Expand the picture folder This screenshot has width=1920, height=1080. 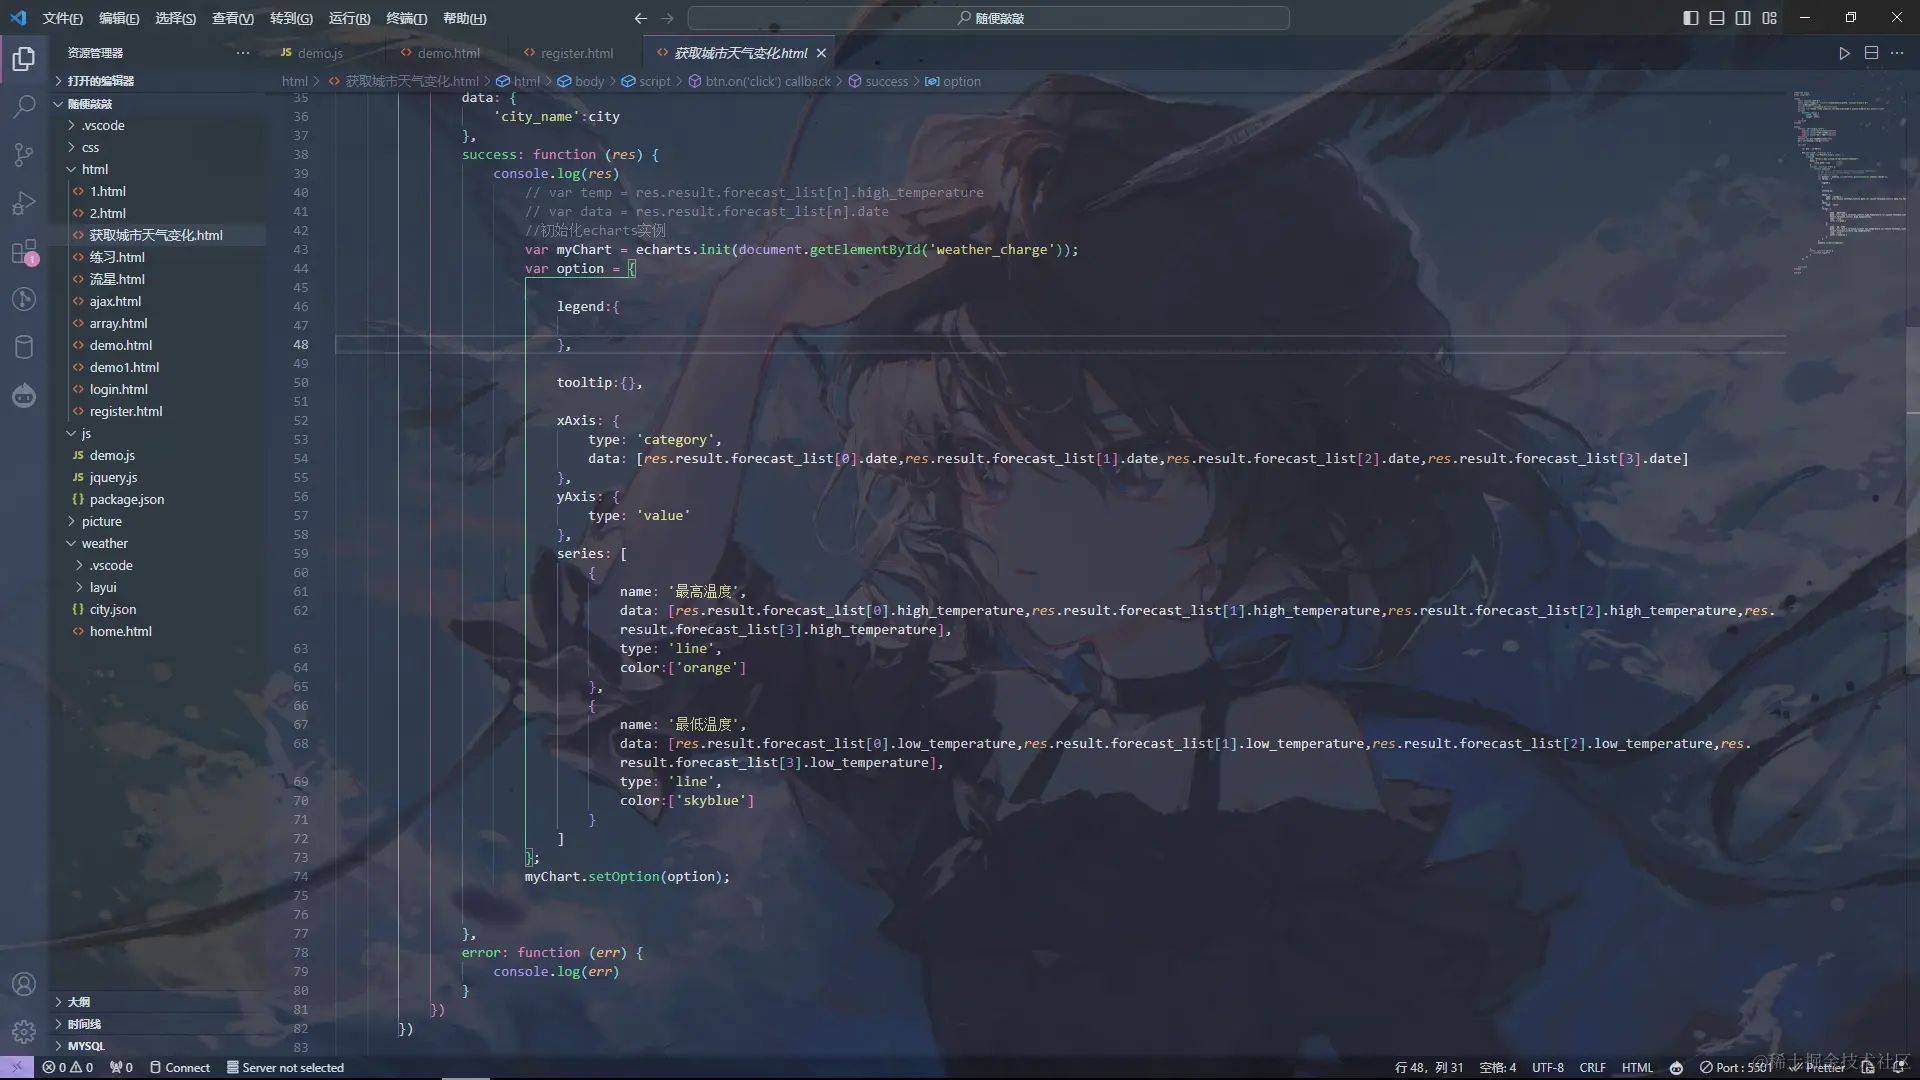coord(101,521)
